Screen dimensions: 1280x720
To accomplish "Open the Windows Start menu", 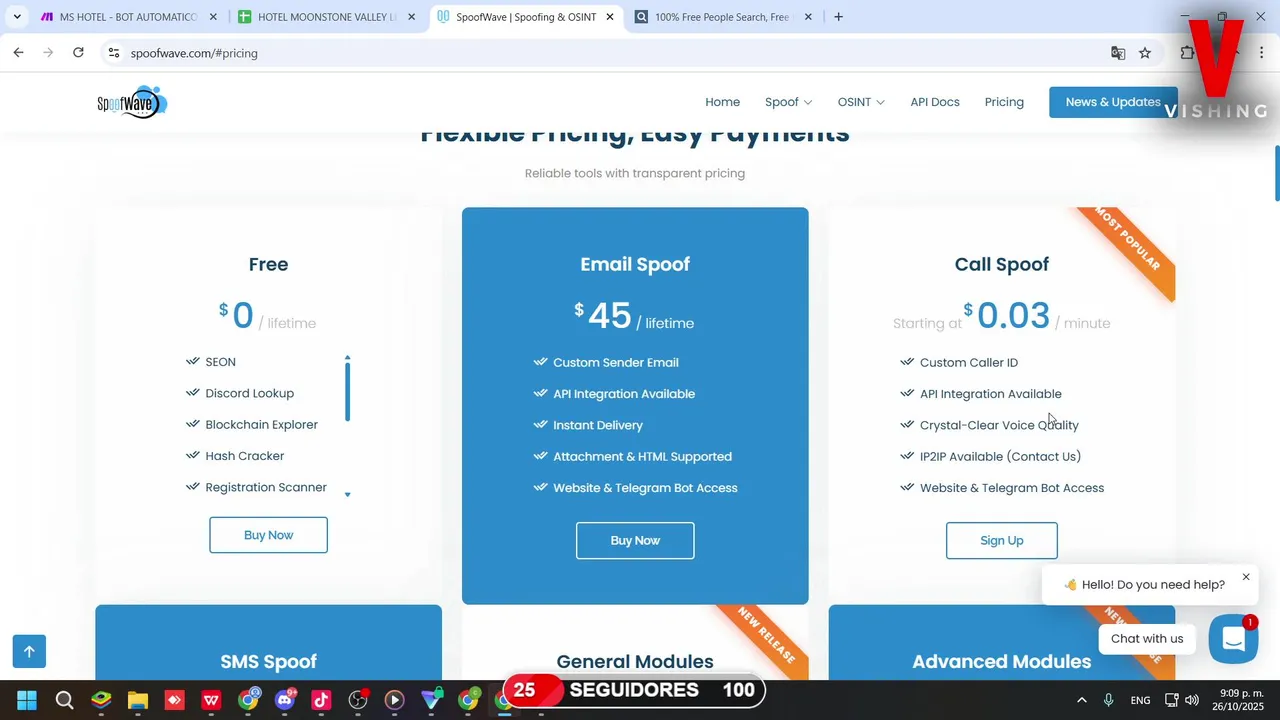I will pos(27,700).
